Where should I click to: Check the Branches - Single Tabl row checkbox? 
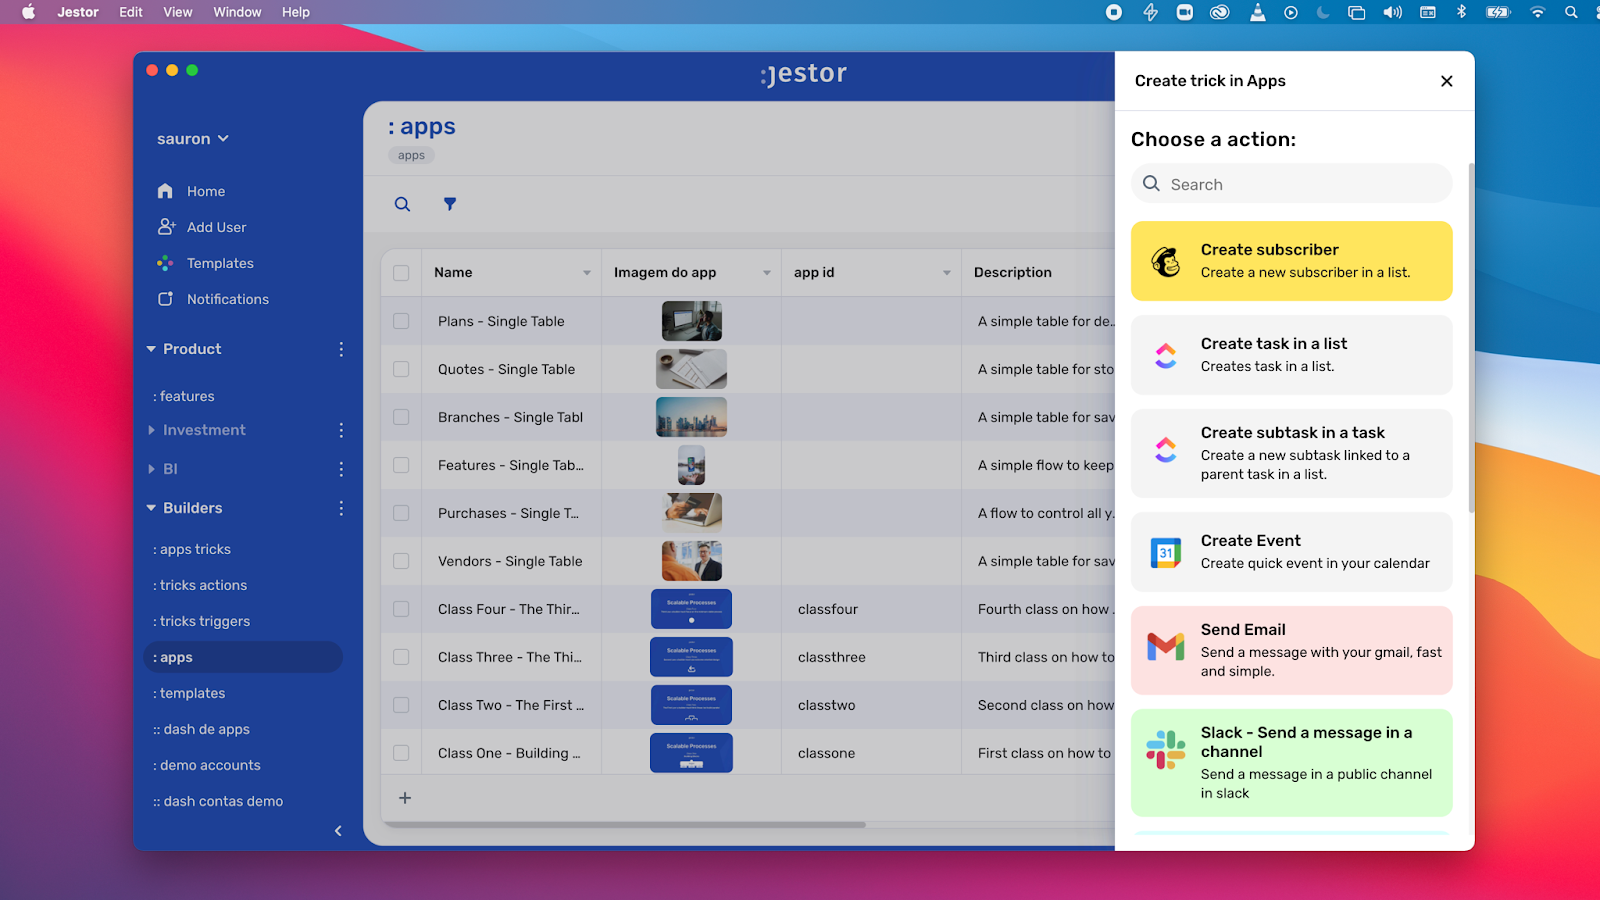[x=401, y=417]
